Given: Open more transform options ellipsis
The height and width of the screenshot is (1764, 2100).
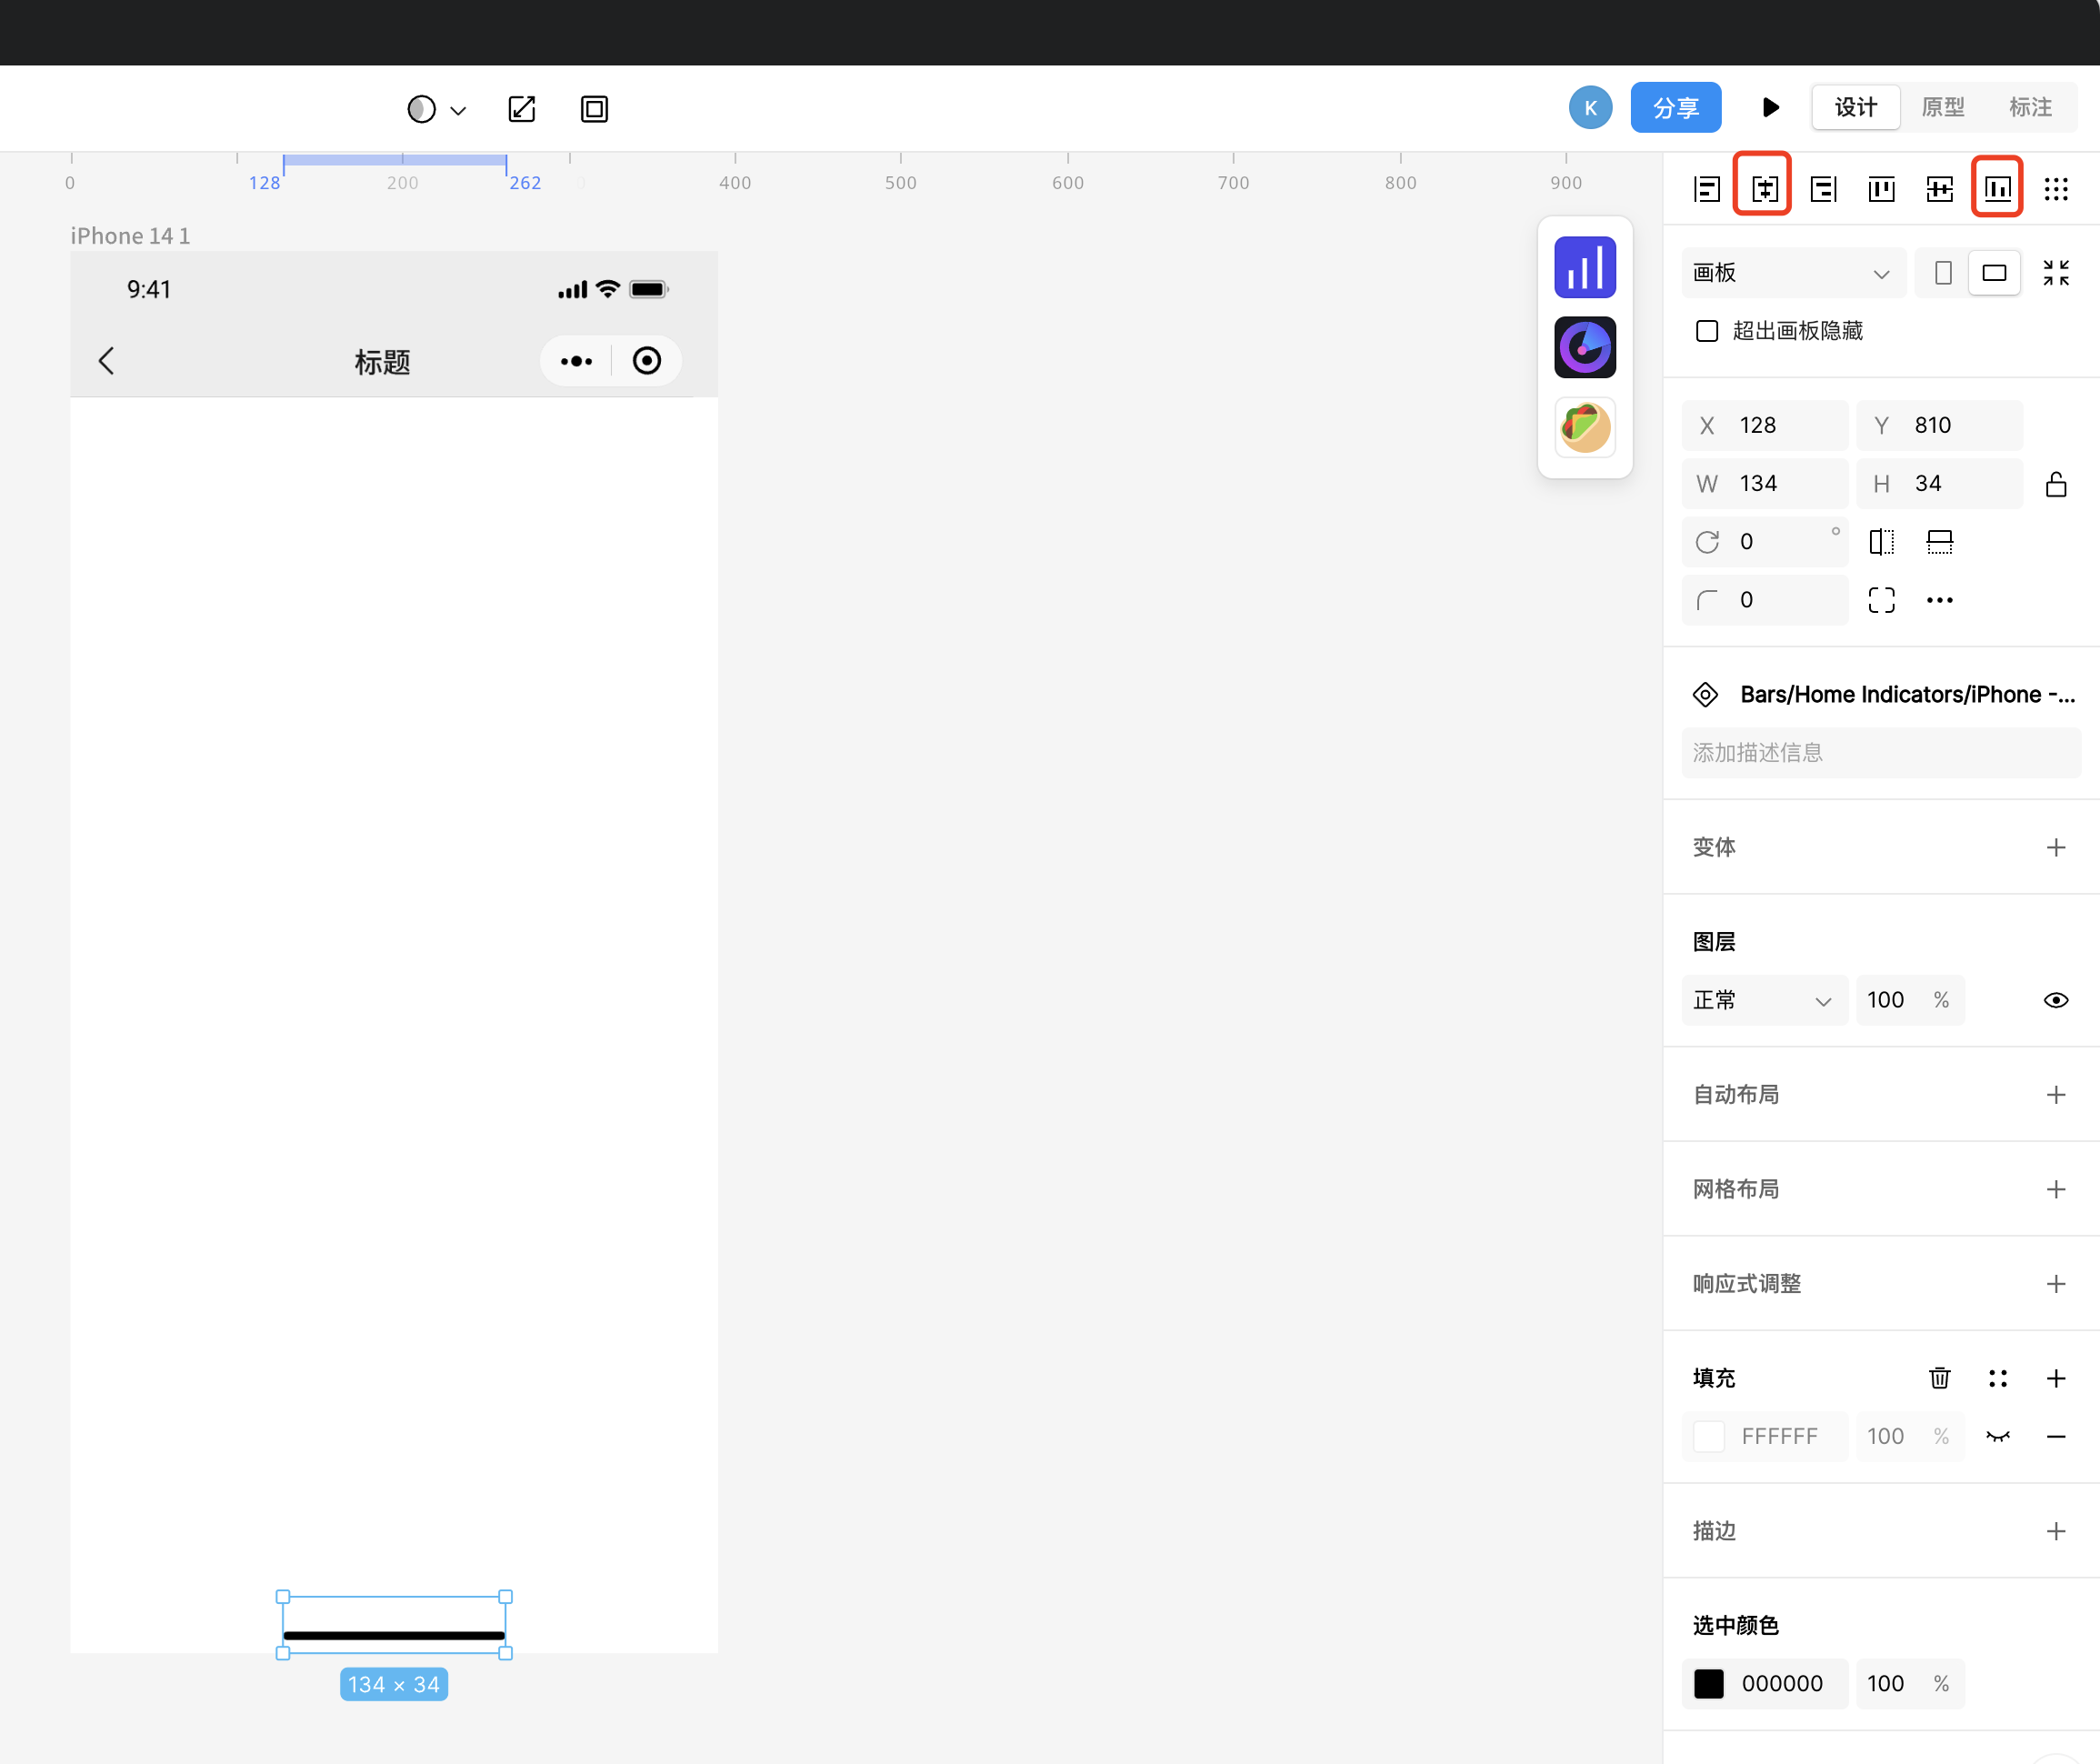Looking at the screenshot, I should (x=1939, y=600).
